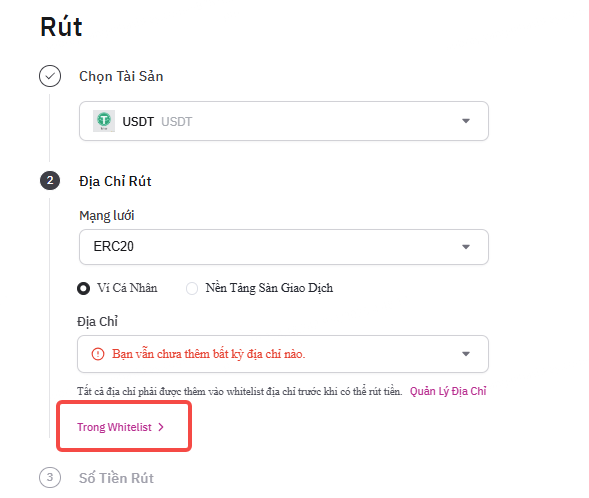589x498 pixels.
Task: Open the Địa Chỉ address dropdown arrow
Action: (466, 354)
